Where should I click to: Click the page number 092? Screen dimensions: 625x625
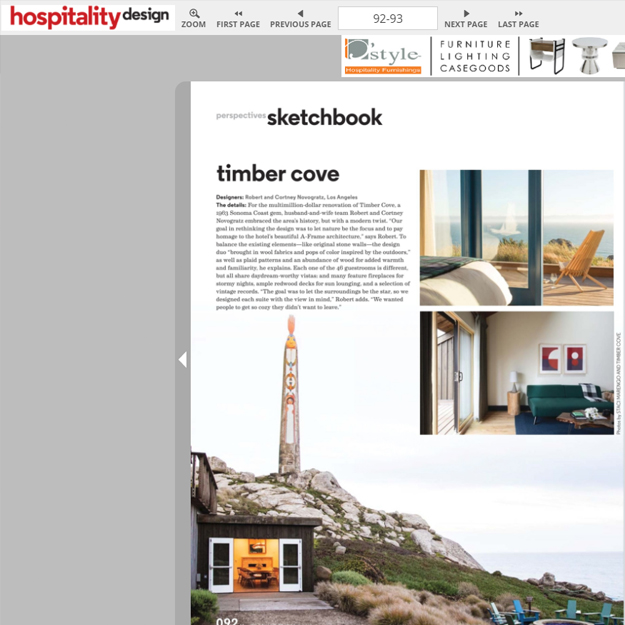click(x=227, y=621)
